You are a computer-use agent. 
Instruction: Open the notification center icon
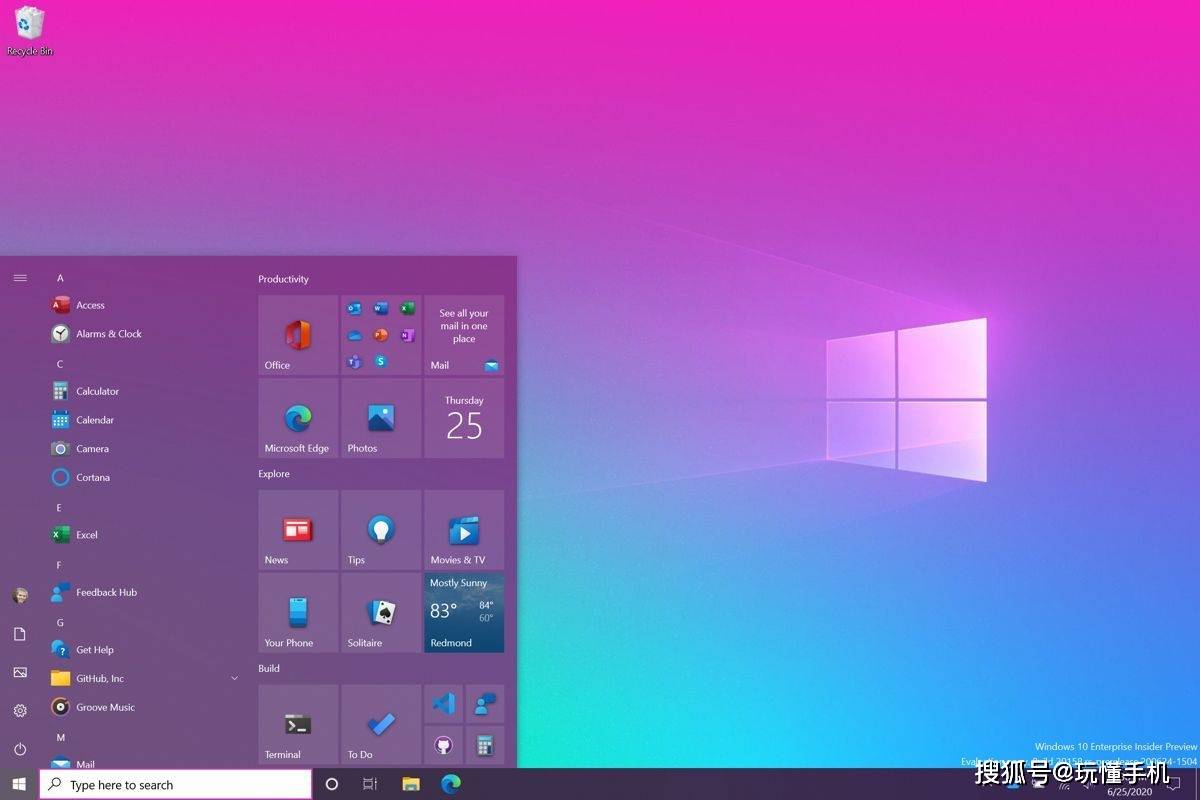click(1174, 785)
